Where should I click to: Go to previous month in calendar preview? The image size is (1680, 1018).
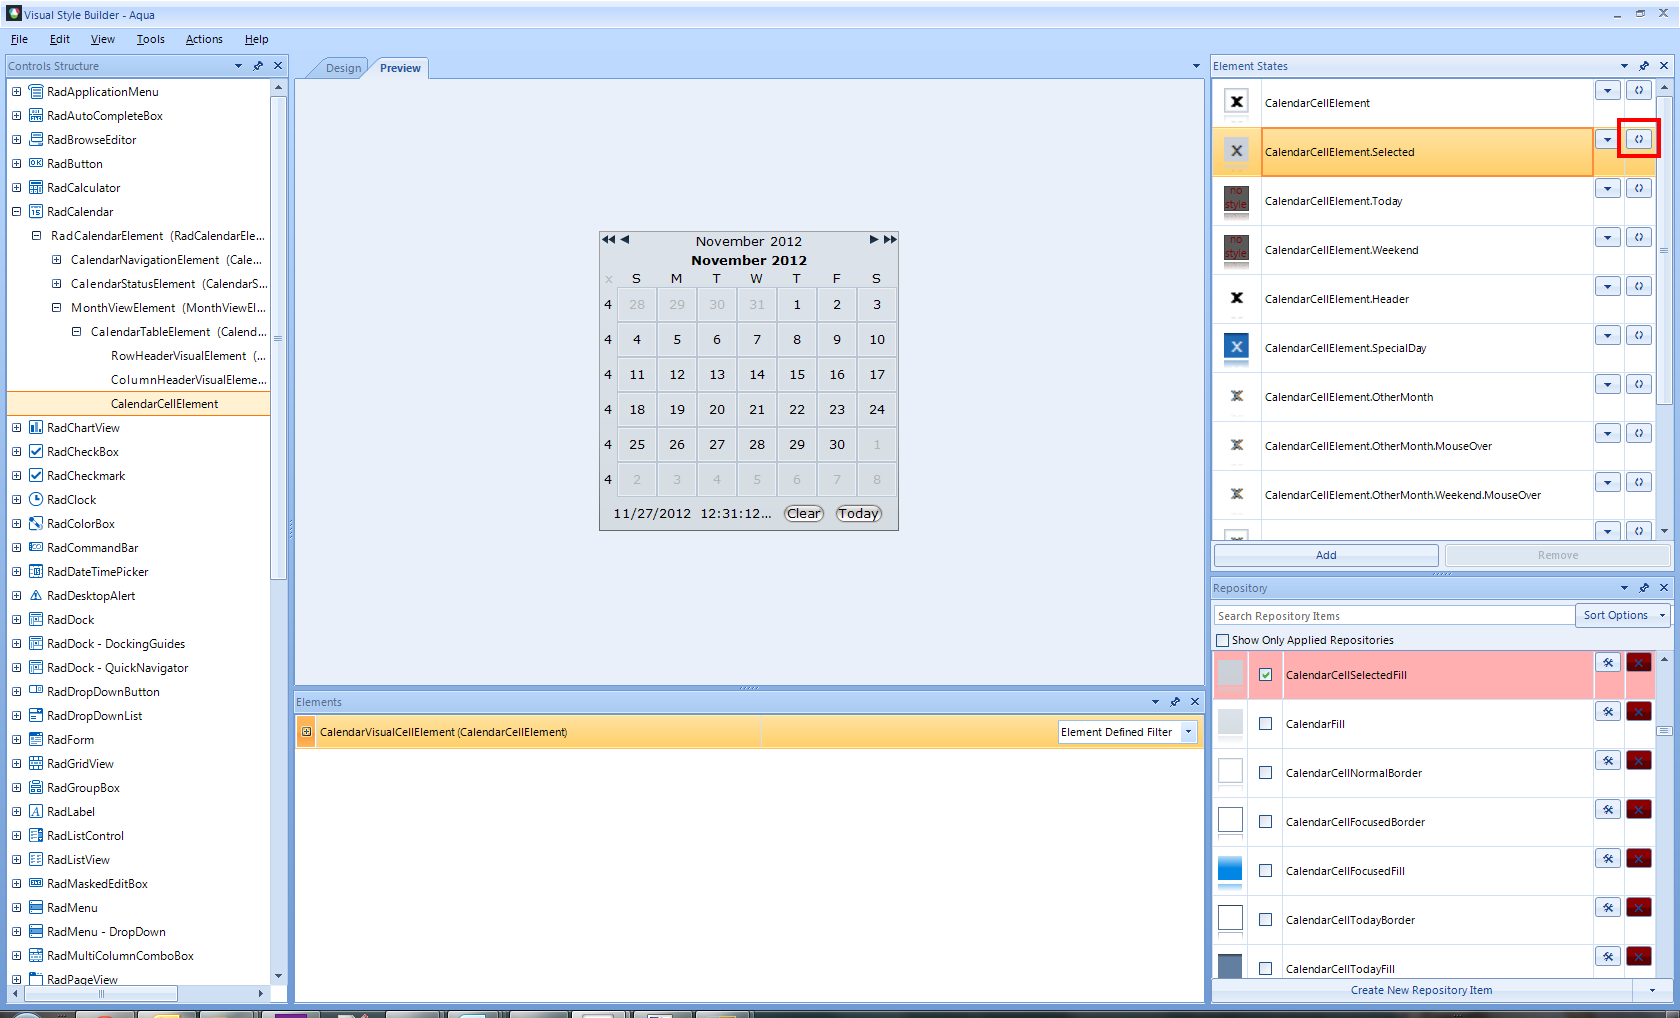pos(625,240)
